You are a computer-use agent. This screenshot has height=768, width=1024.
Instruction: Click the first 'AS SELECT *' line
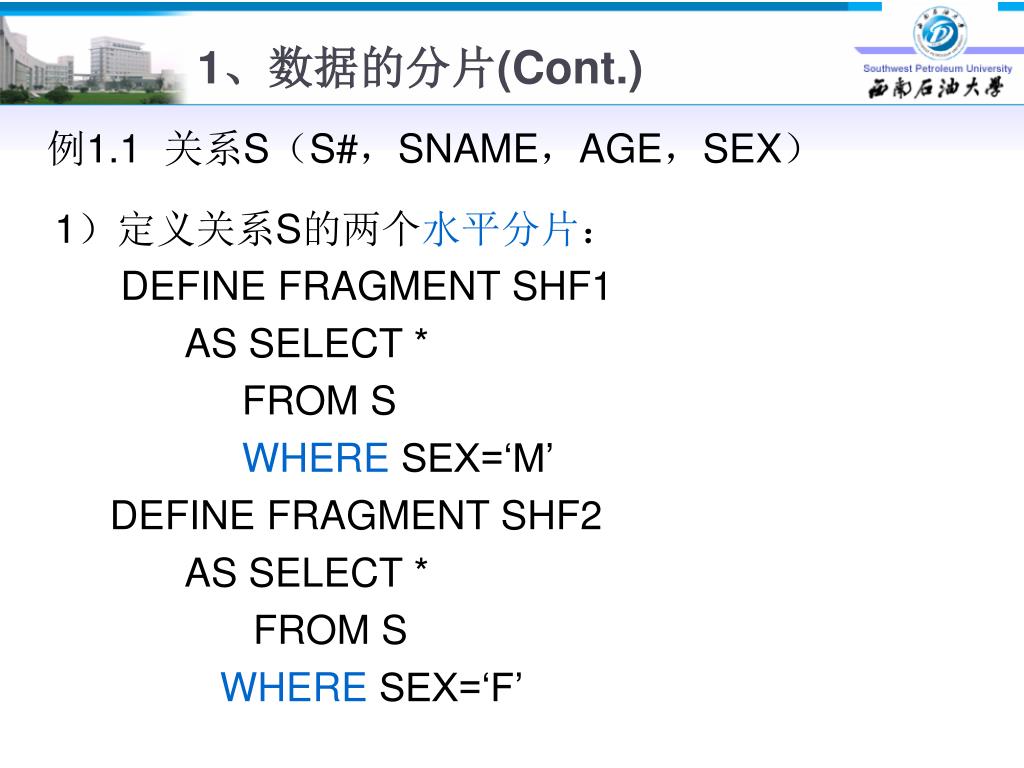tap(306, 343)
